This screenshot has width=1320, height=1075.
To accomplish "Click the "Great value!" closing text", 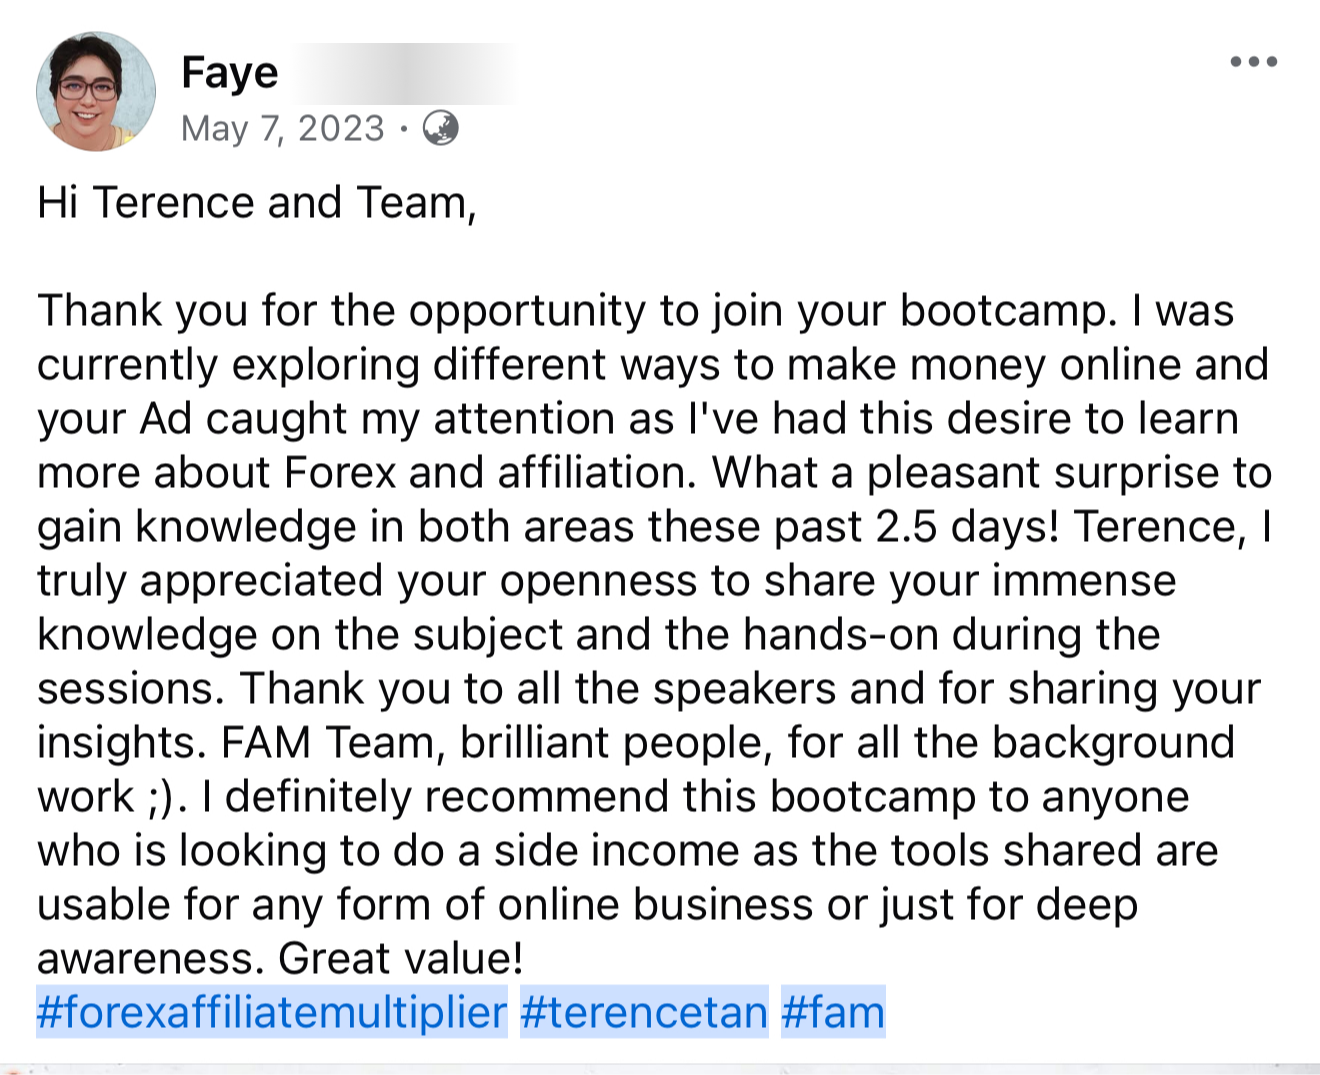I will [x=401, y=958].
